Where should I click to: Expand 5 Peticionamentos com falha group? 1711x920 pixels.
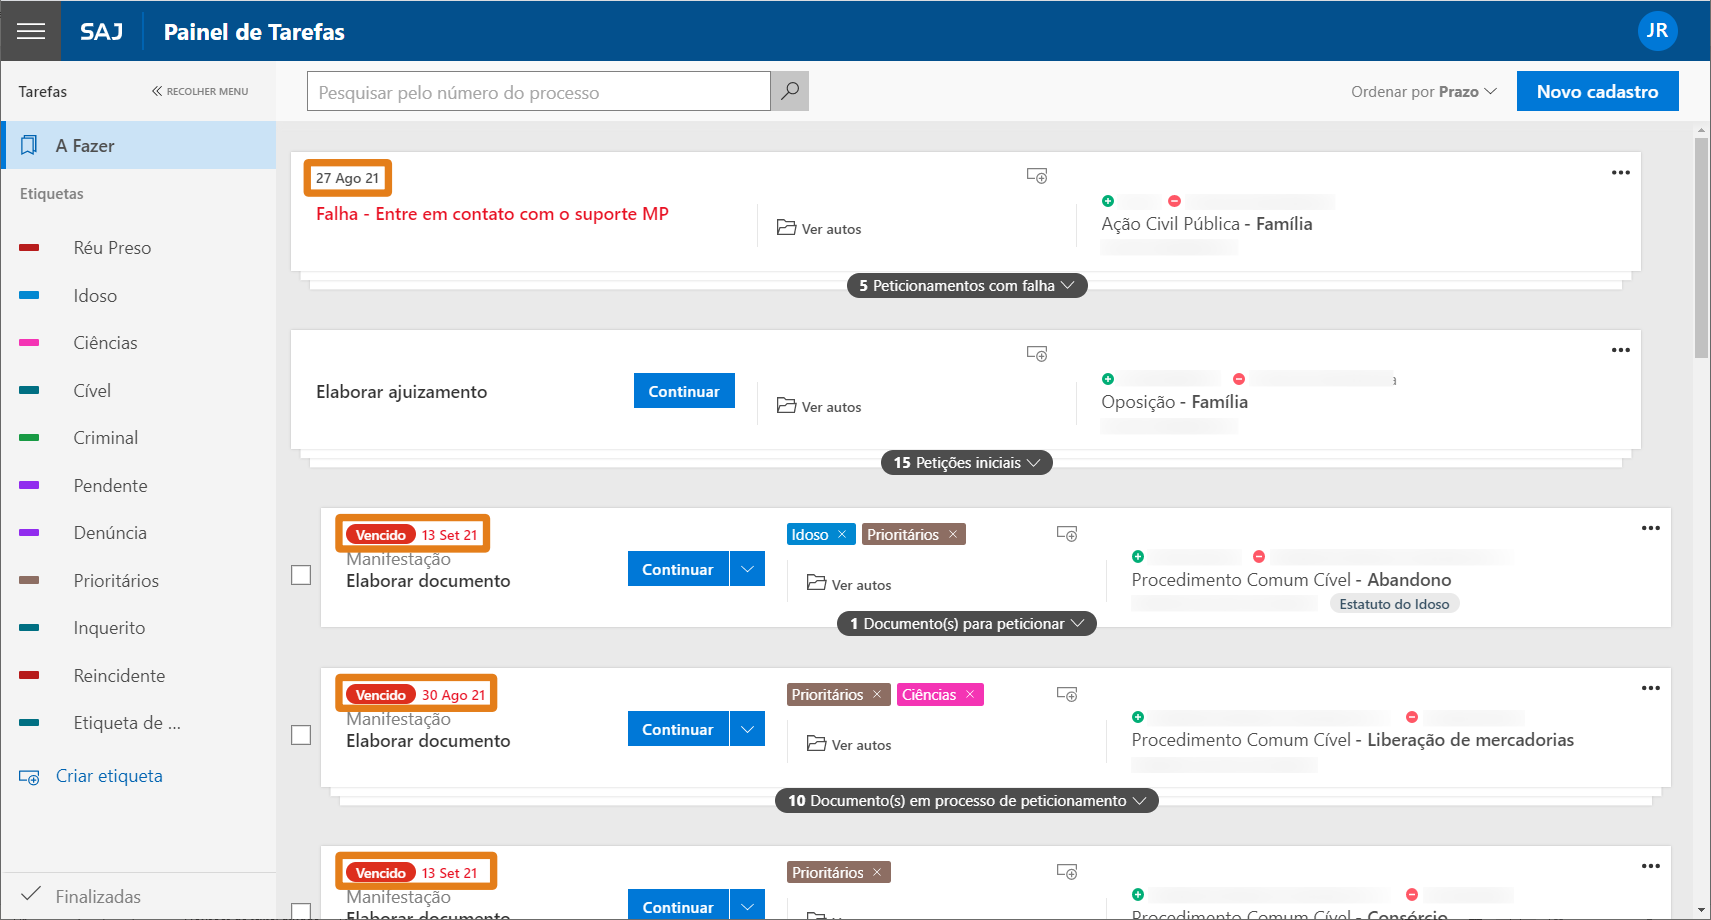click(966, 286)
